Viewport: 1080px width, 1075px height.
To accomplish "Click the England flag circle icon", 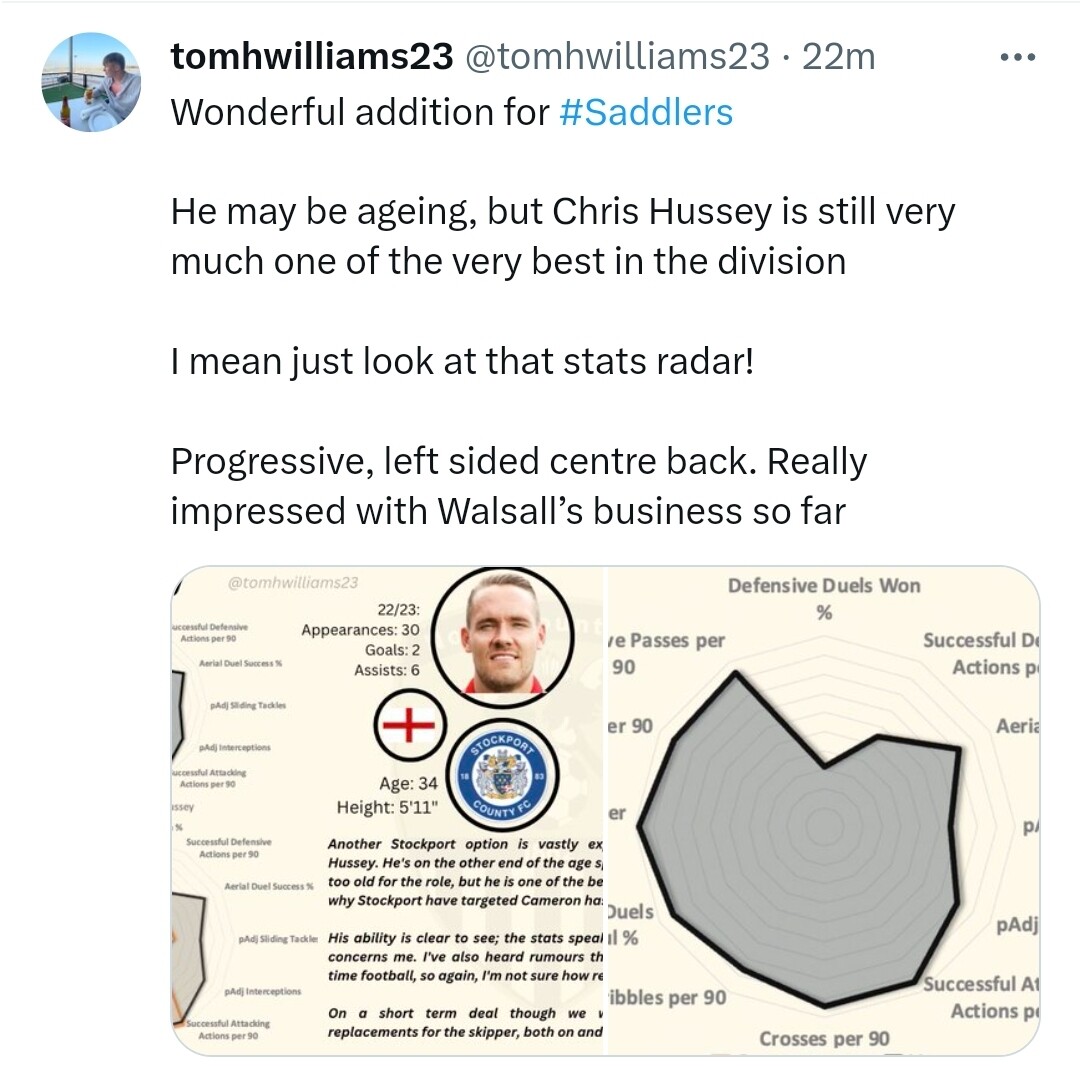I will pyautogui.click(x=410, y=724).
